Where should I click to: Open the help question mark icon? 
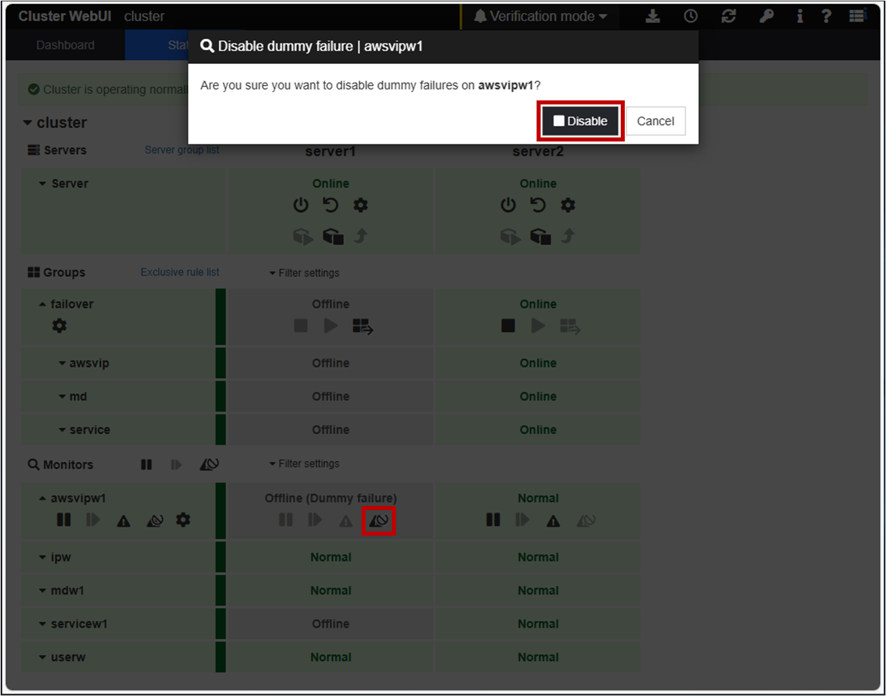[x=826, y=17]
